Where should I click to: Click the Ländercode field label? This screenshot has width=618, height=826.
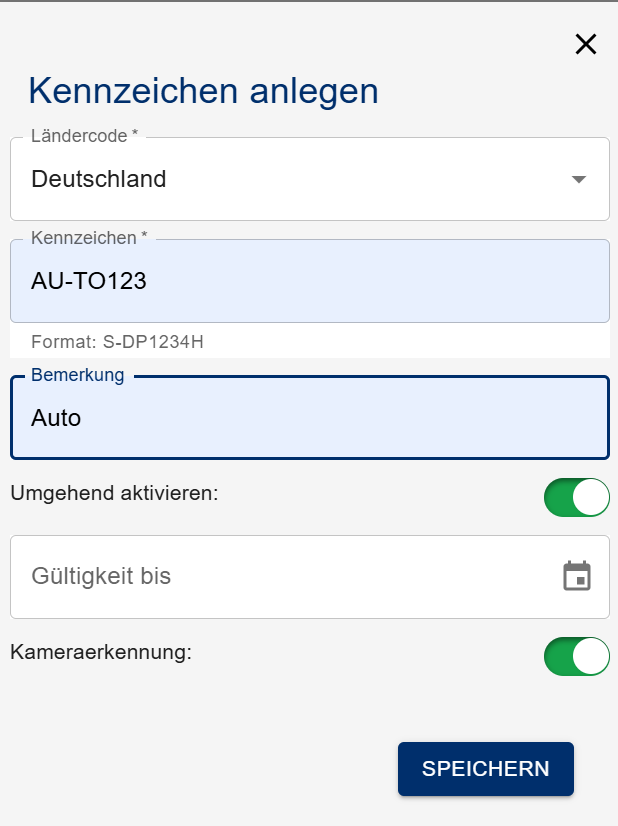(84, 136)
